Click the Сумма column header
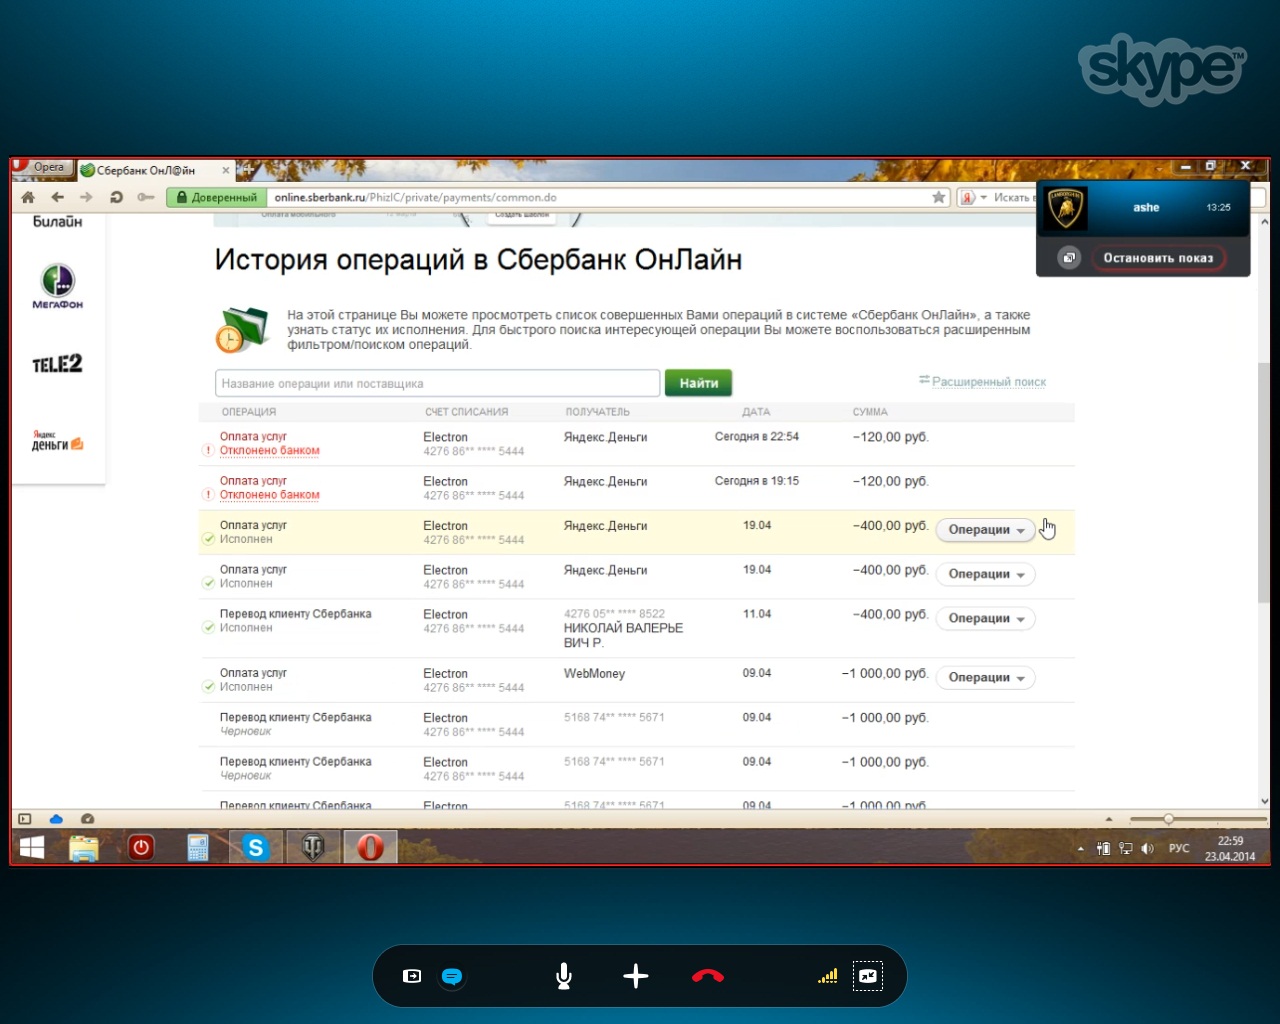1280x1024 pixels. pyautogui.click(x=870, y=412)
